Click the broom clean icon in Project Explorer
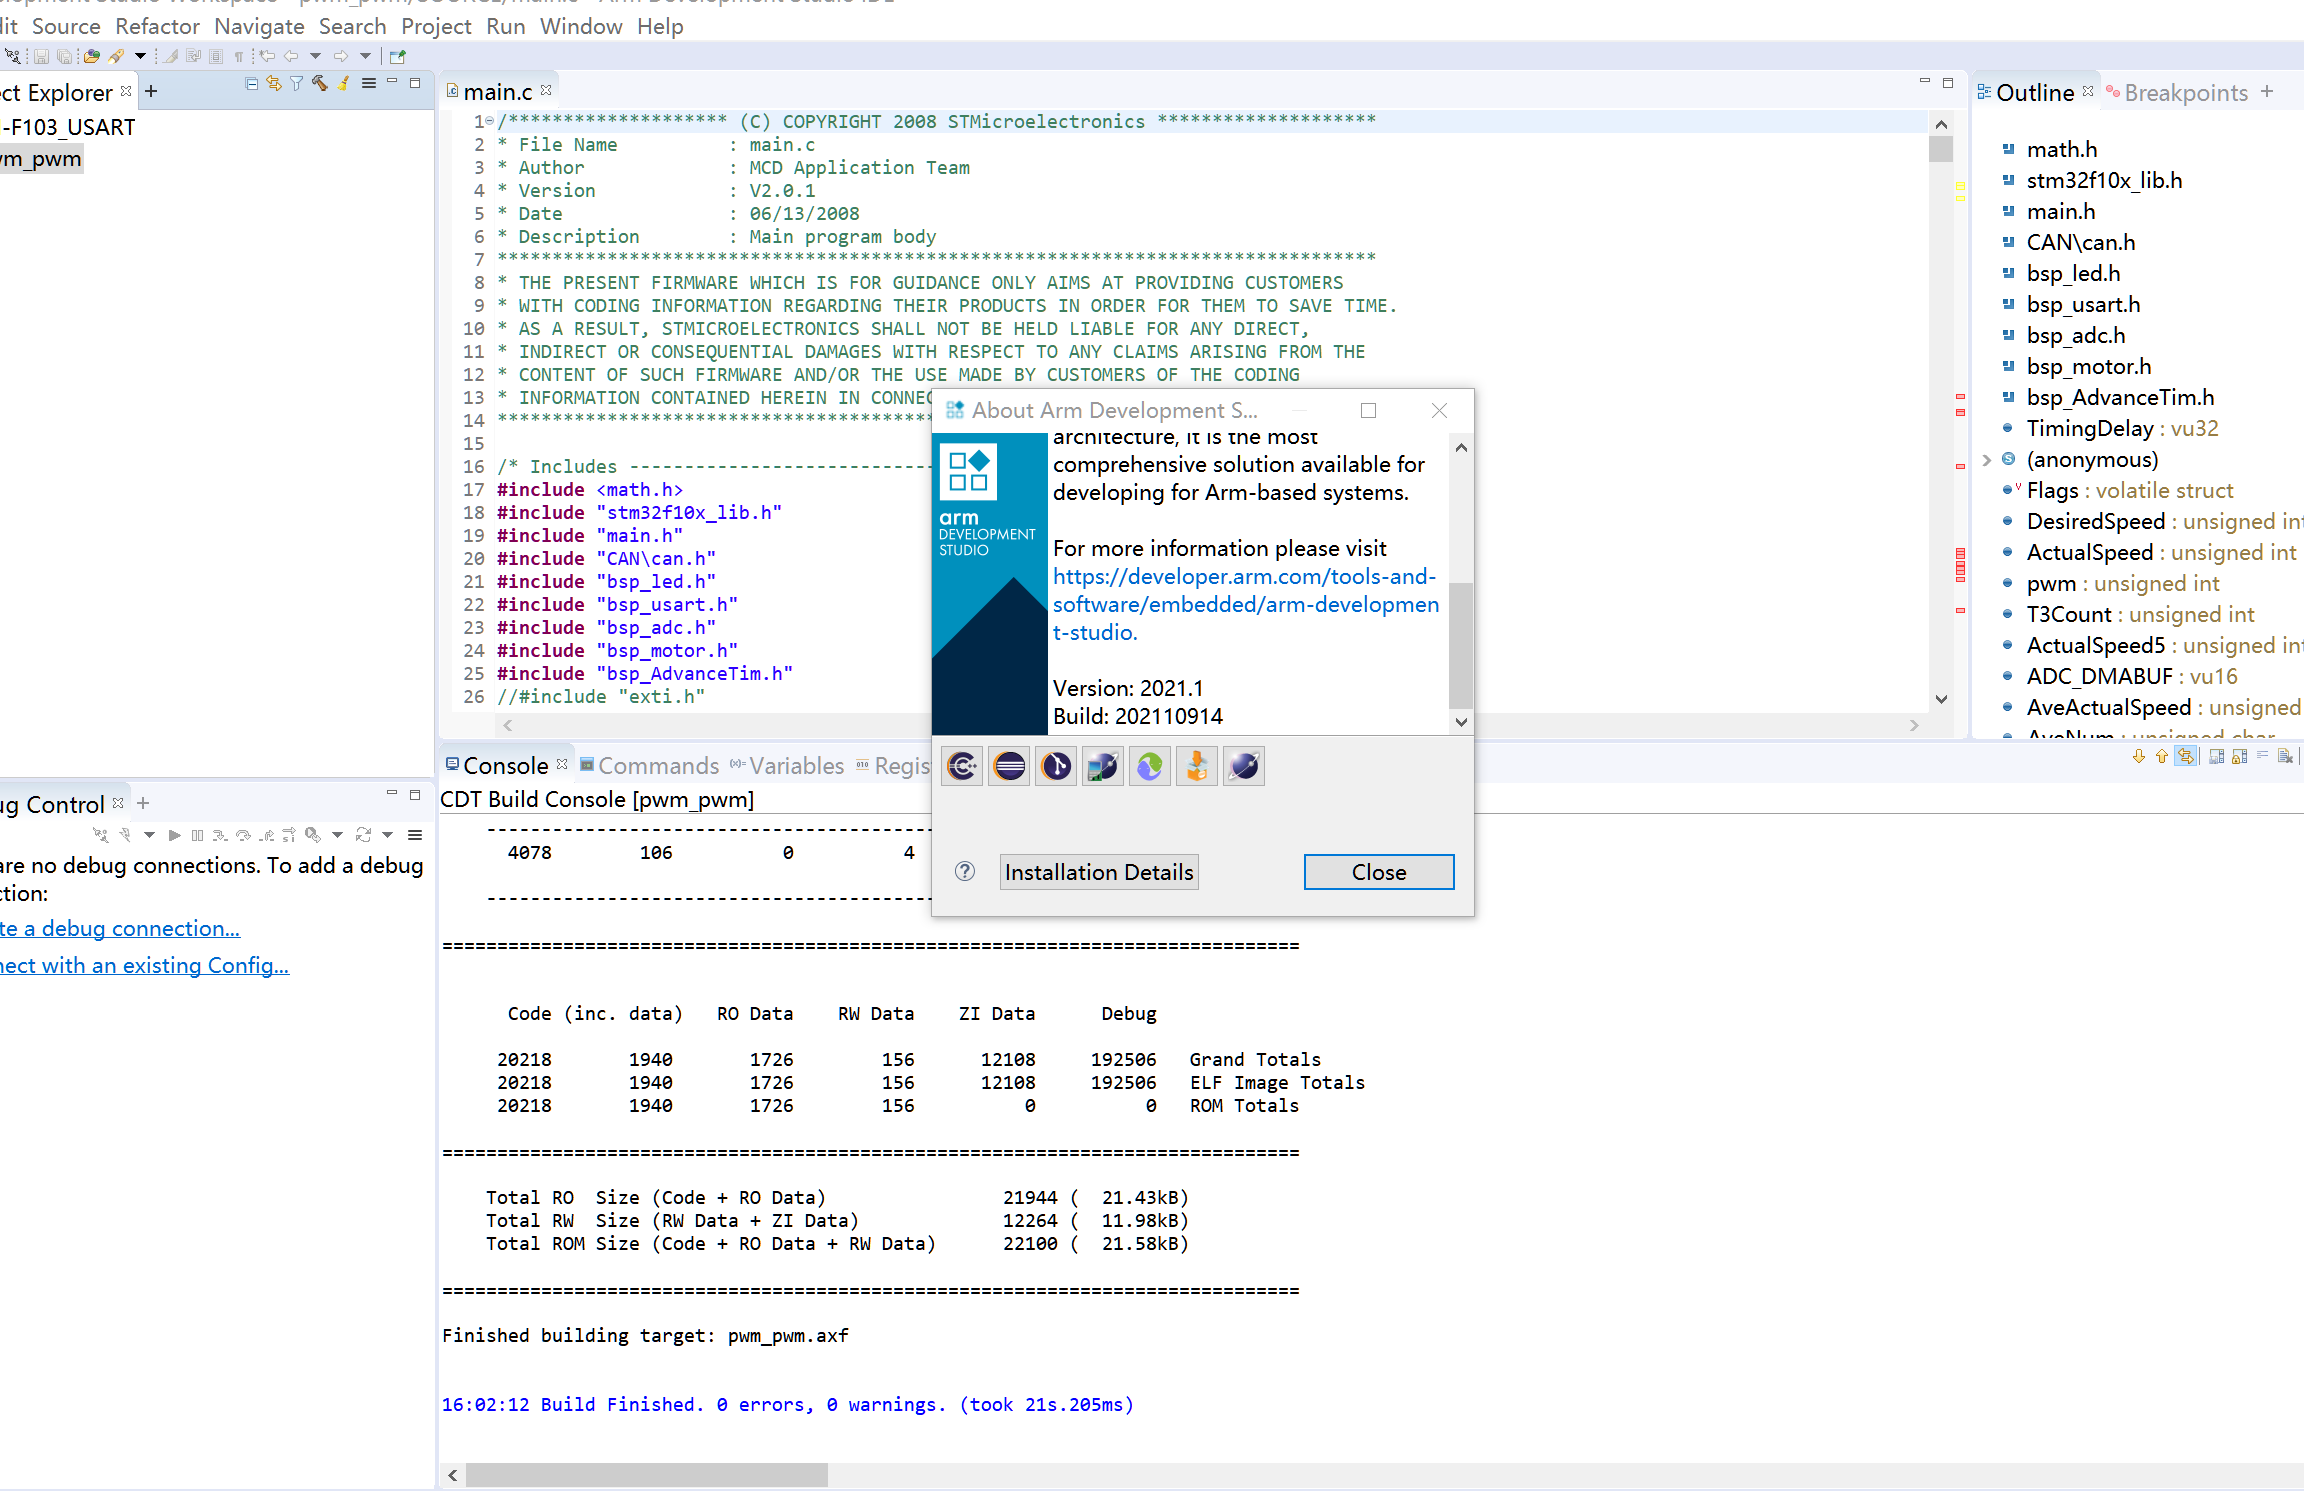The height and width of the screenshot is (1491, 2304). click(343, 84)
